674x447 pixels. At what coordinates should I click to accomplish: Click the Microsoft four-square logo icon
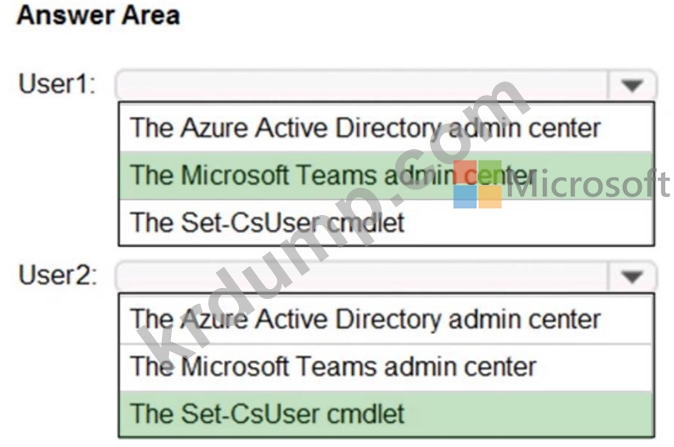[477, 183]
